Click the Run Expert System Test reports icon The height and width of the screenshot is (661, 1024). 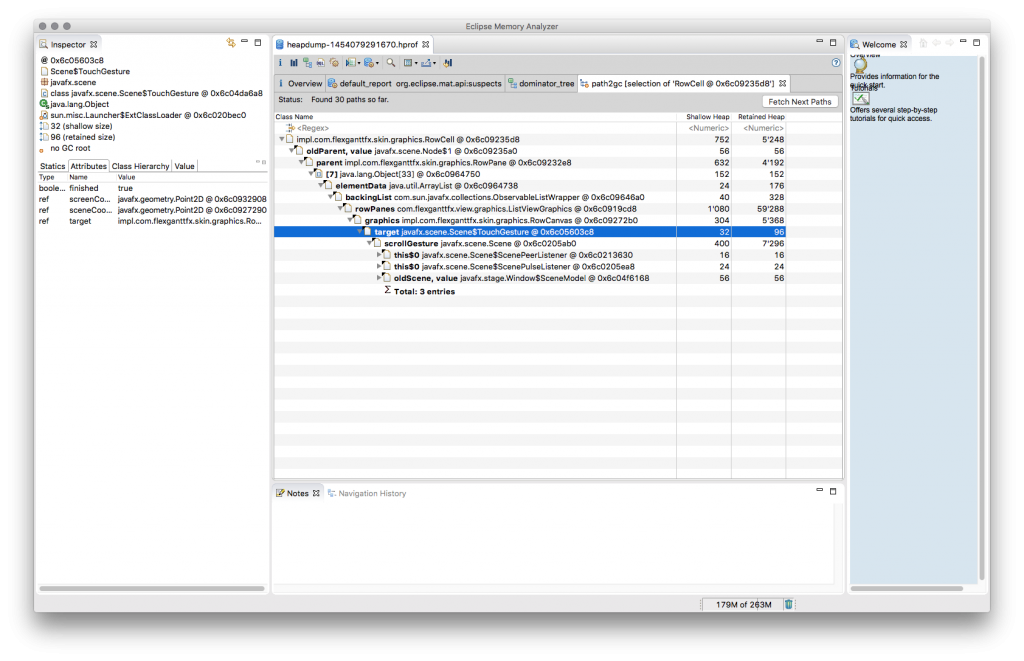pos(350,63)
